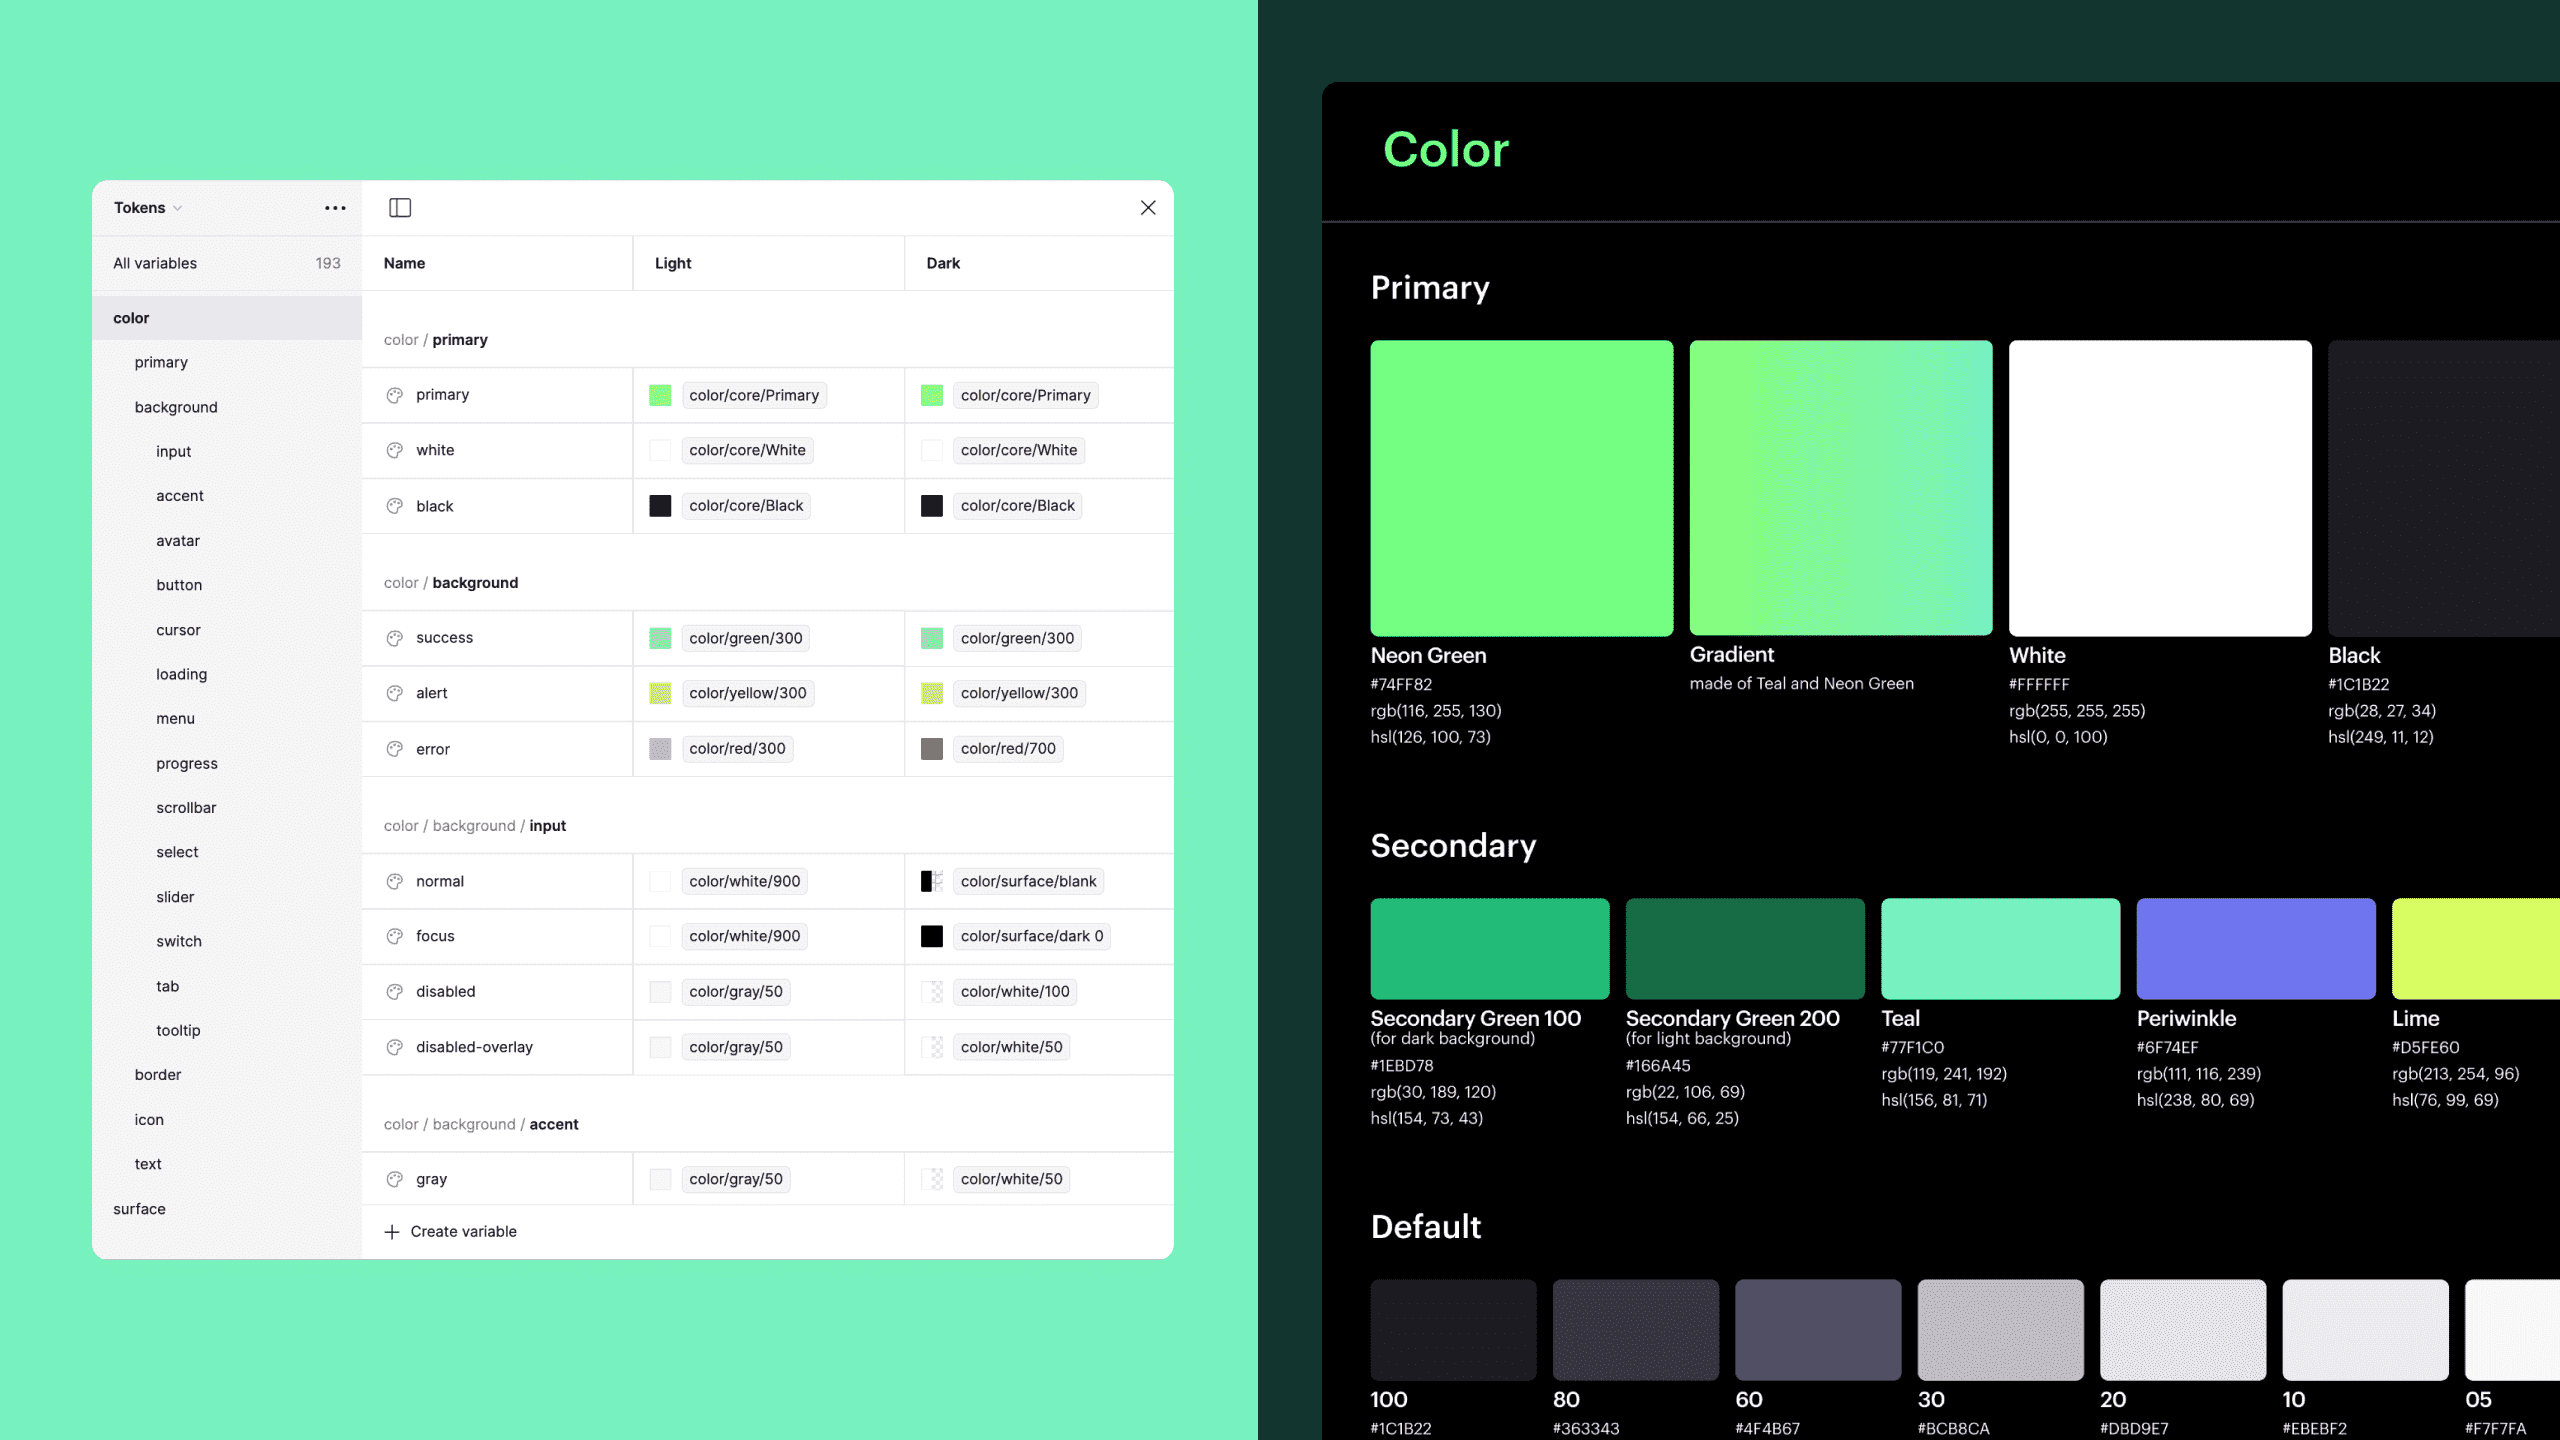Click the palette icon next to alert
The width and height of the screenshot is (2560, 1440).
(x=395, y=693)
